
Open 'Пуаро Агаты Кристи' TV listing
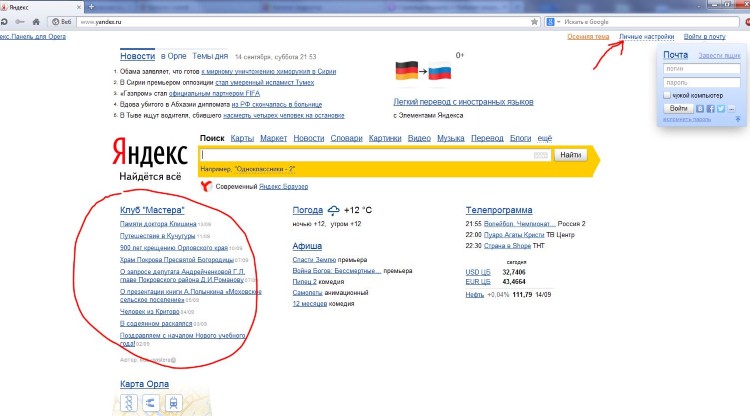[x=514, y=235]
